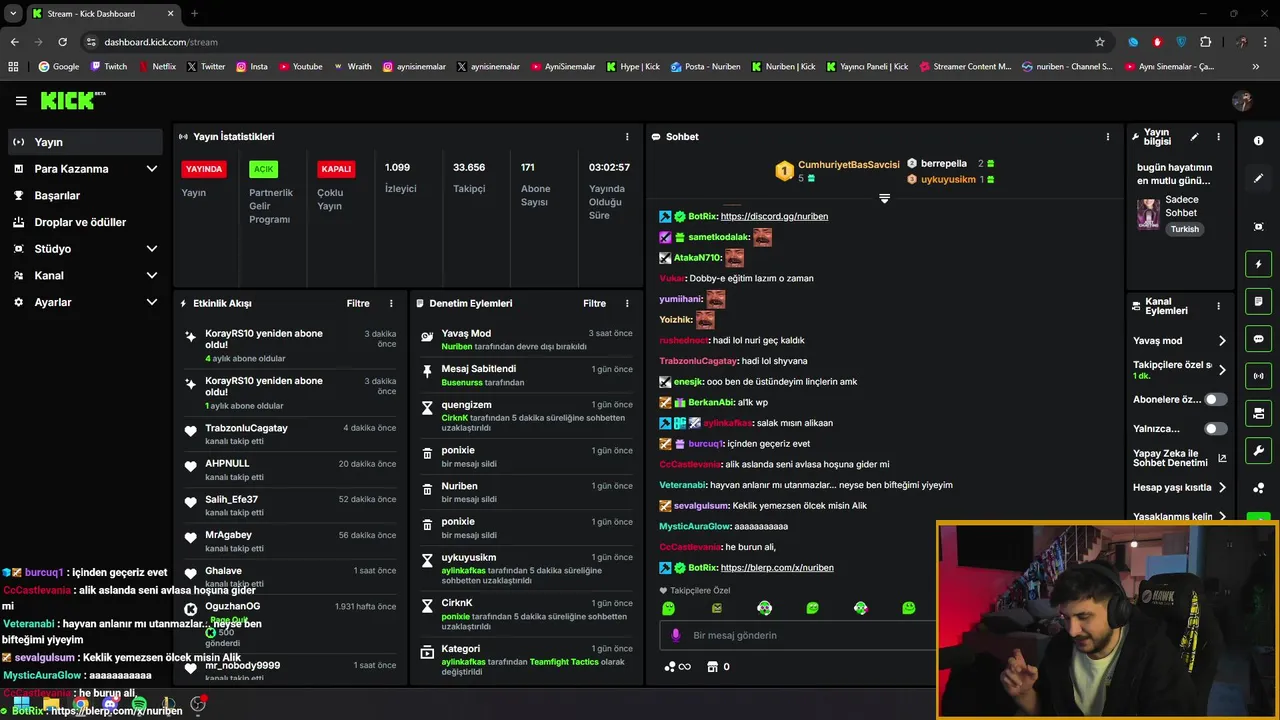Toggle the Yalnızca... chat switch
The height and width of the screenshot is (720, 1280).
point(1215,429)
